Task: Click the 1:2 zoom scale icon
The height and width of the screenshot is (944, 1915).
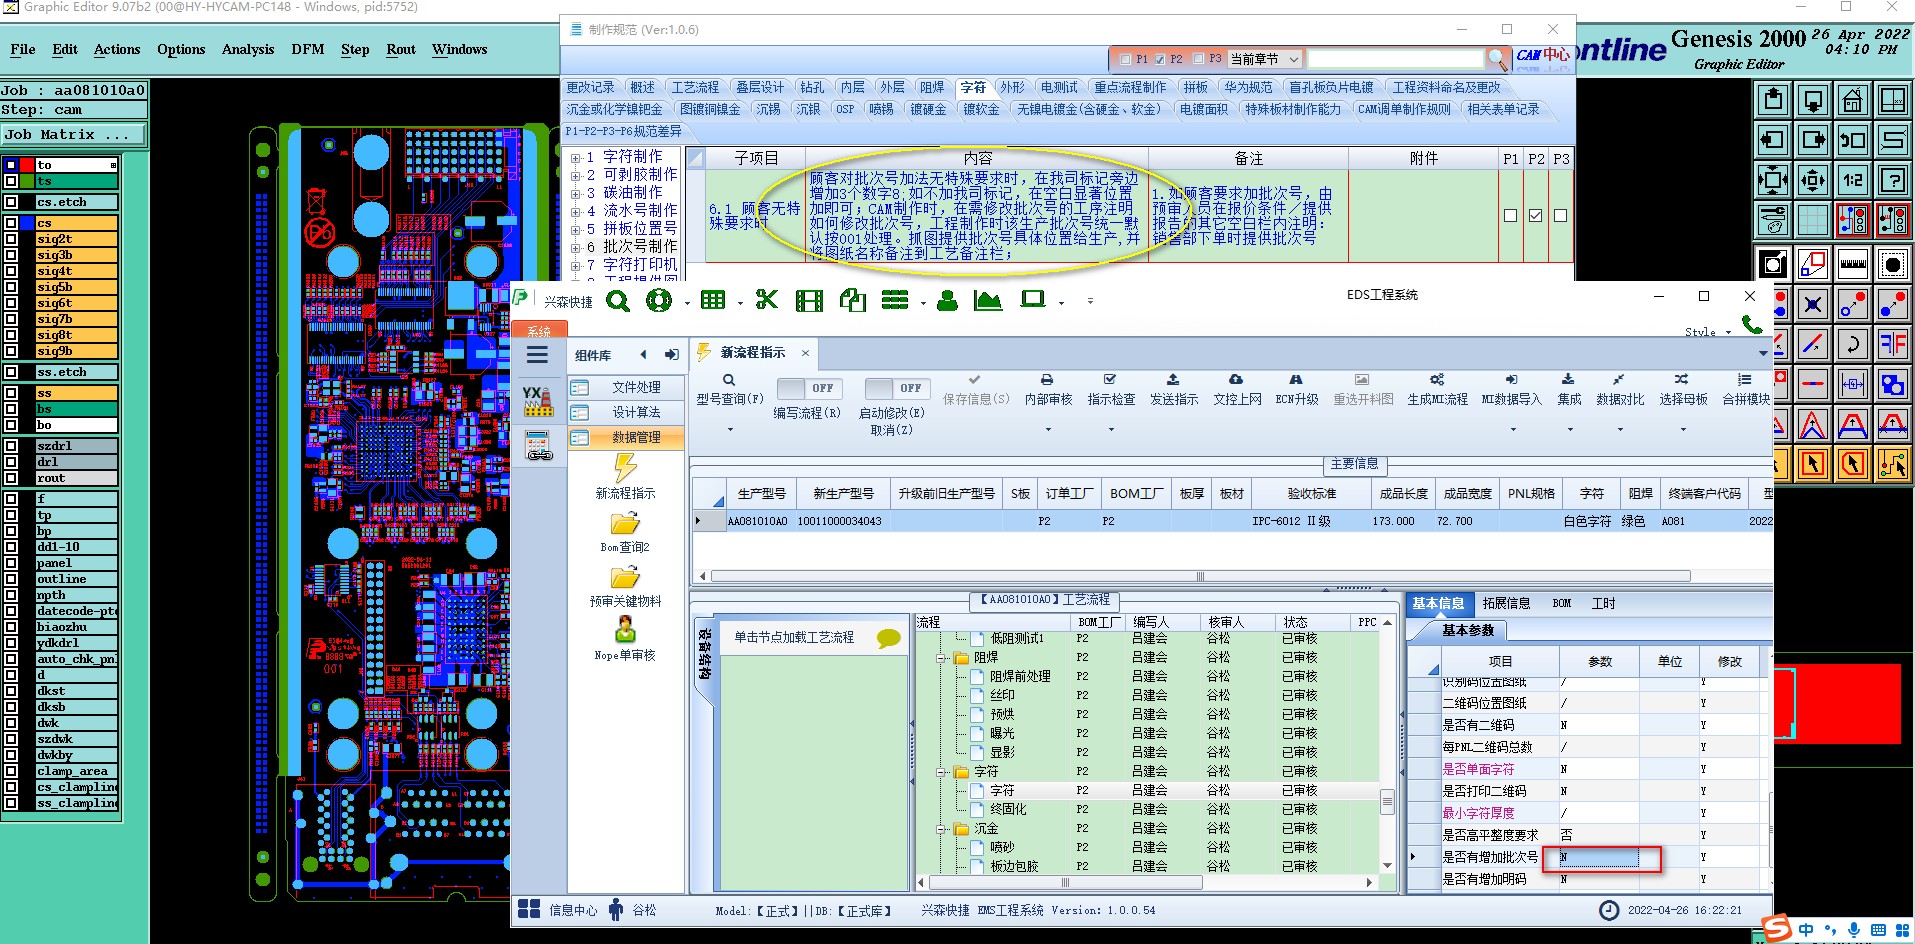Action: coord(1852,180)
